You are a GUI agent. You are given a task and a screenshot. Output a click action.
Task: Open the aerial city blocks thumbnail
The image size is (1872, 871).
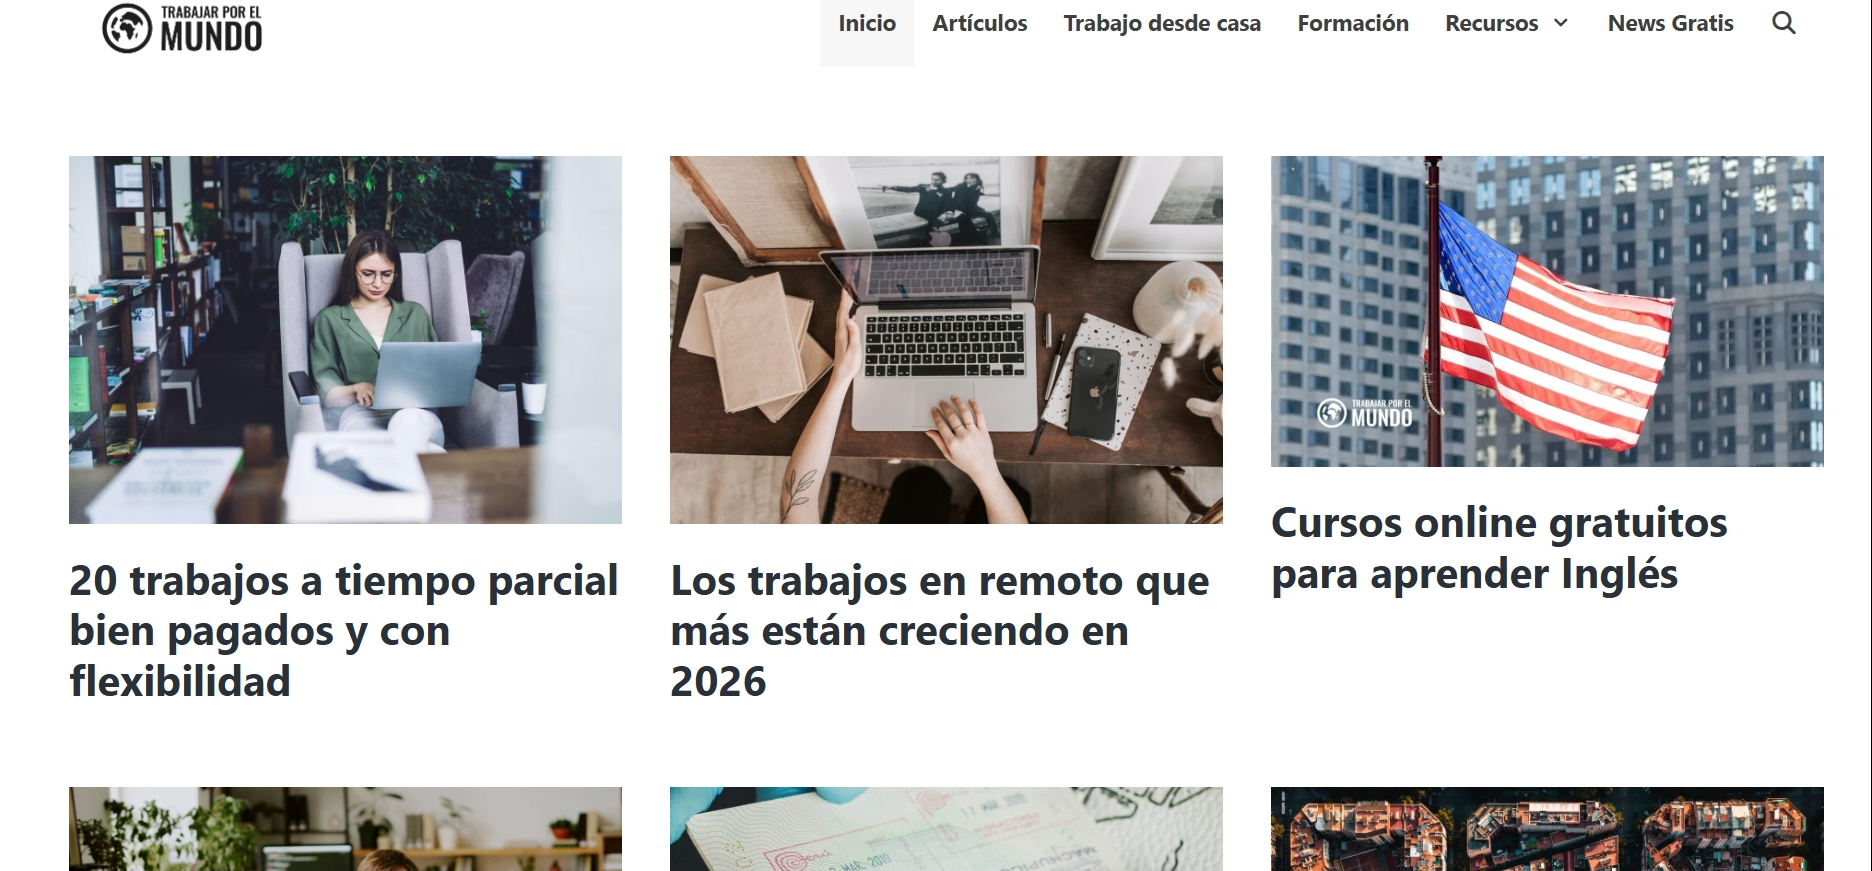coord(1547,829)
